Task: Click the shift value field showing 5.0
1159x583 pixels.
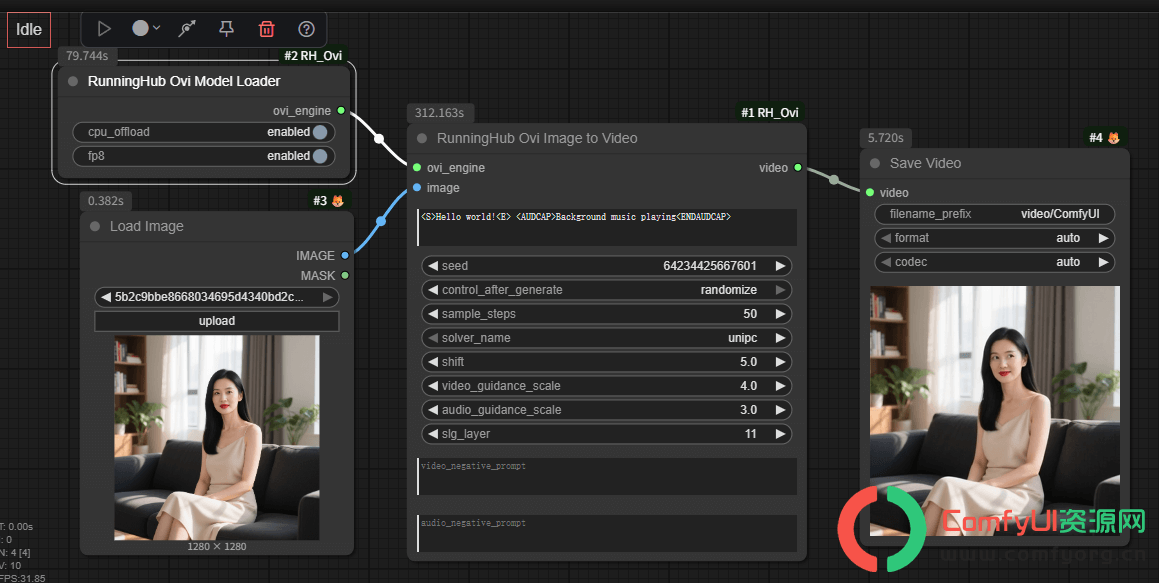Action: tap(607, 362)
